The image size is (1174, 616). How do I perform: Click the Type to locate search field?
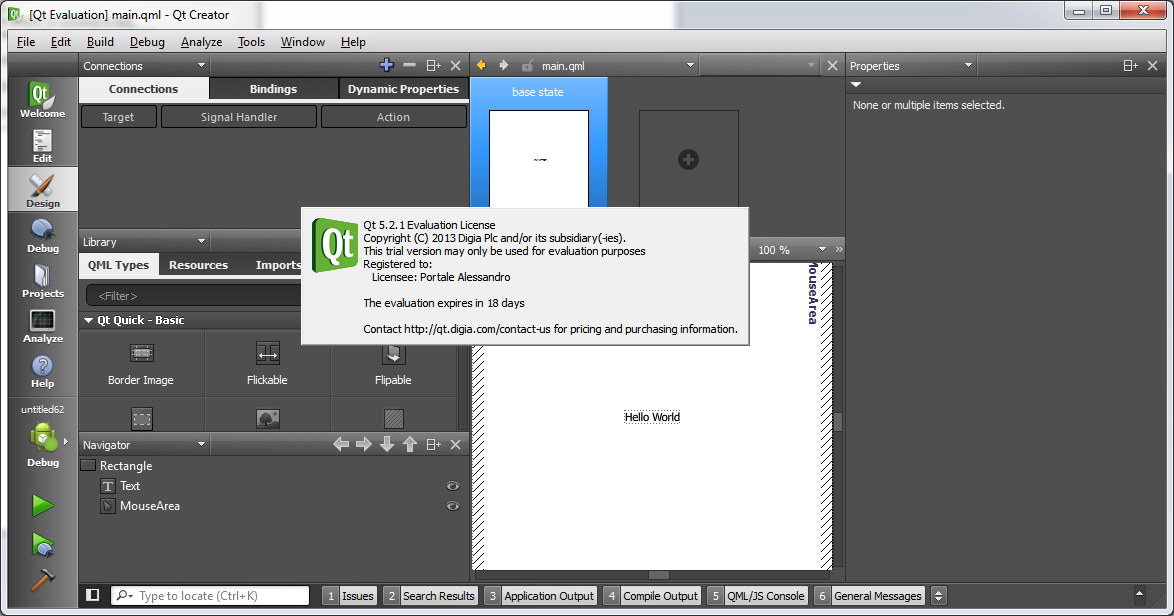[220, 596]
